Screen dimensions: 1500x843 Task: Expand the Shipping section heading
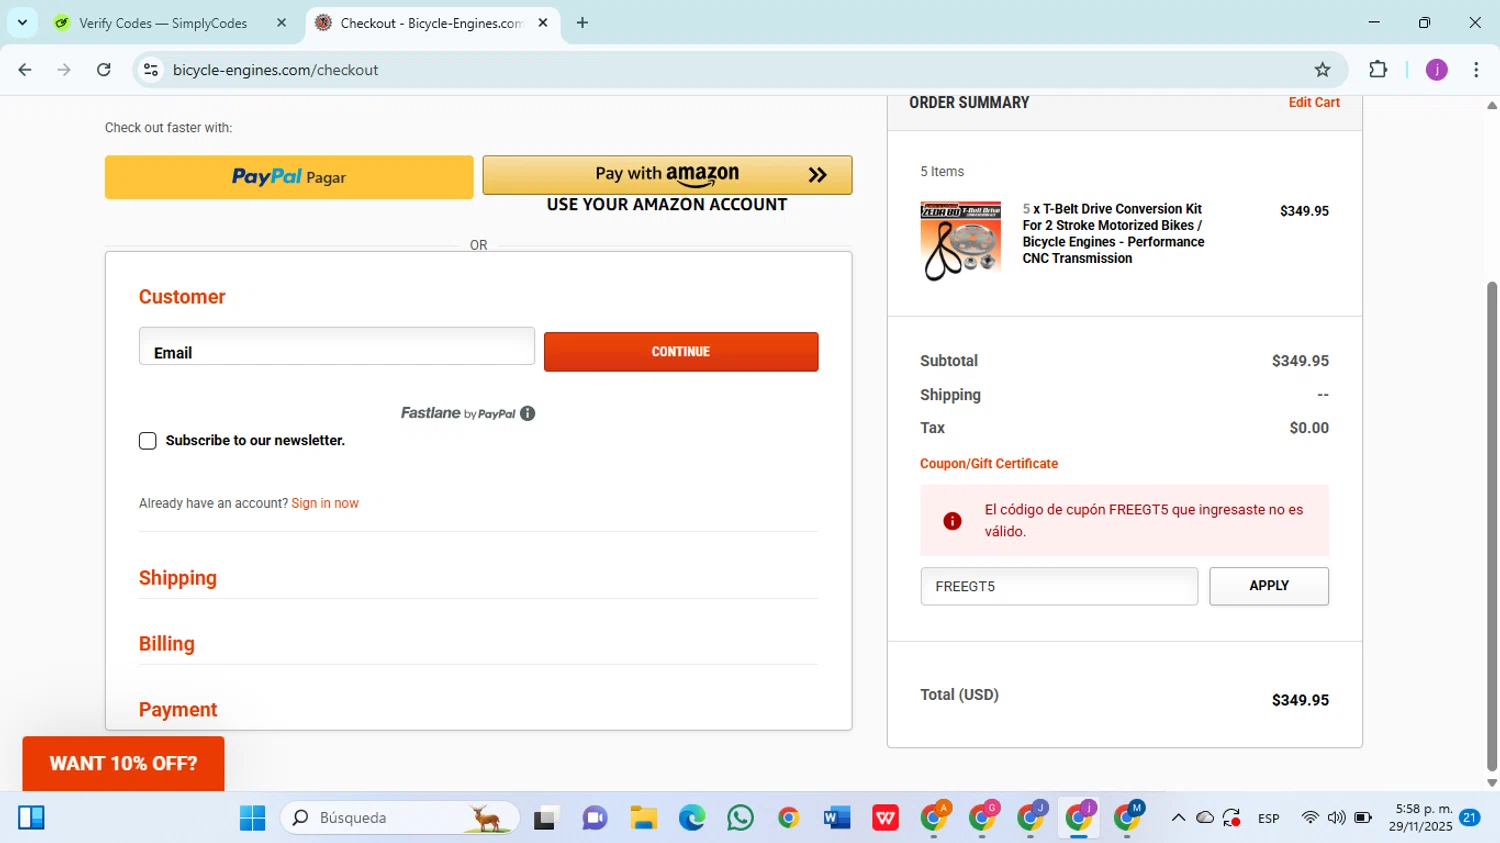pos(178,578)
